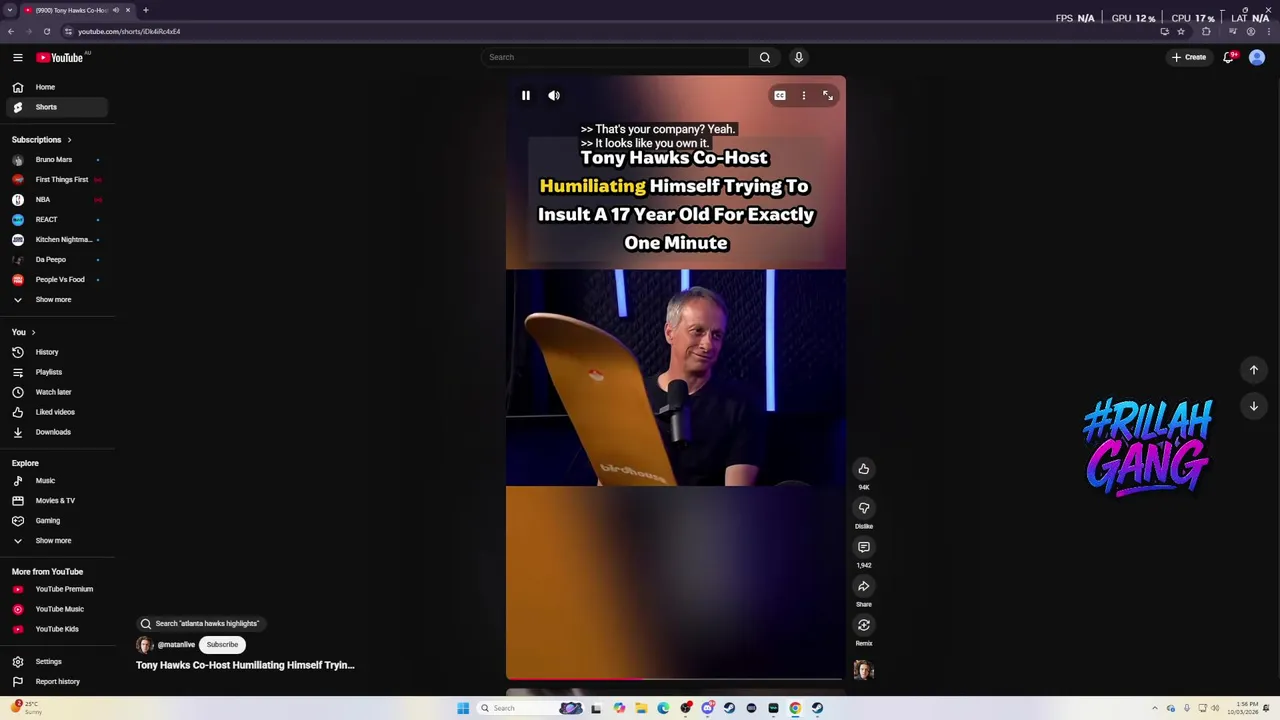Expand Show more under Explore
1280x720 pixels.
[x=57, y=541]
